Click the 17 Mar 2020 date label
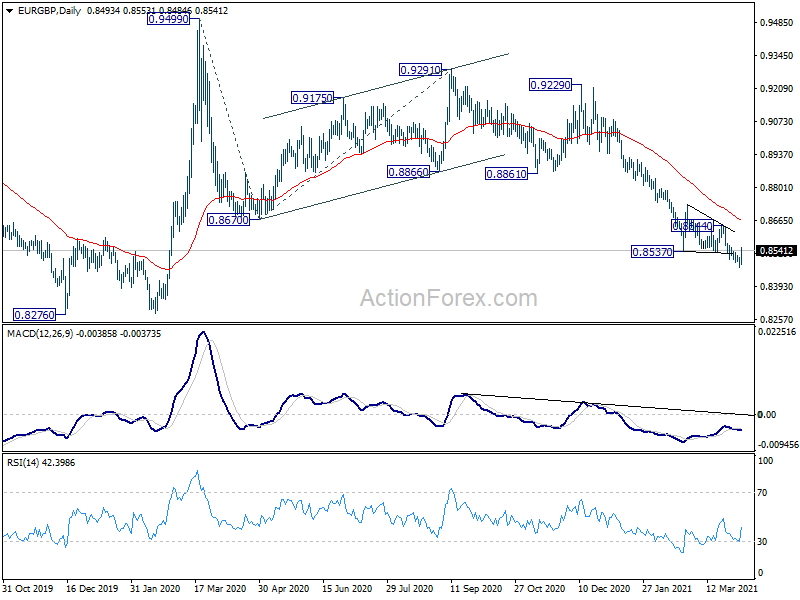The width and height of the screenshot is (800, 600). (220, 588)
